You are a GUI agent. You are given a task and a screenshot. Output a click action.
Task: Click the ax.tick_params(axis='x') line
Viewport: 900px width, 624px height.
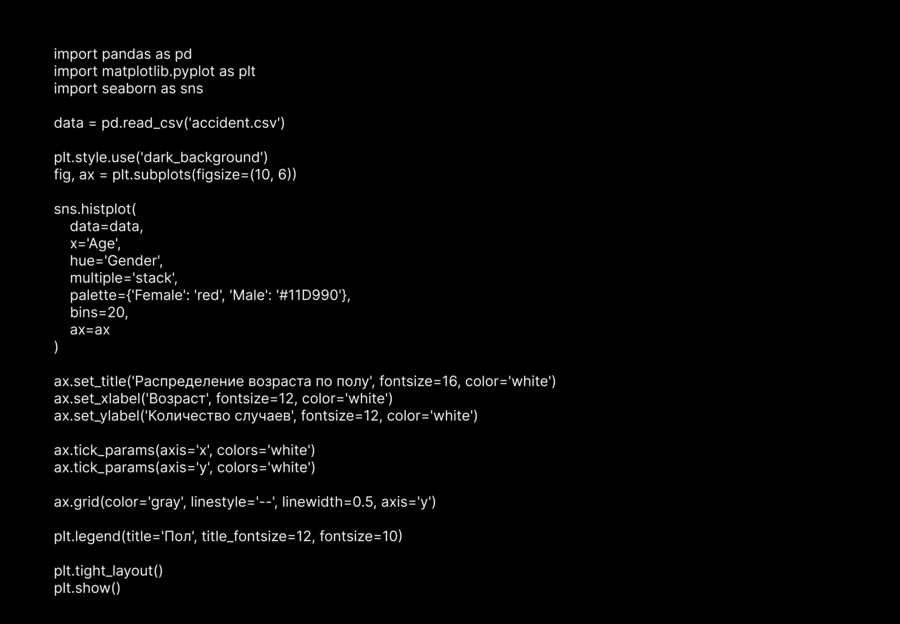pyautogui.click(x=184, y=450)
